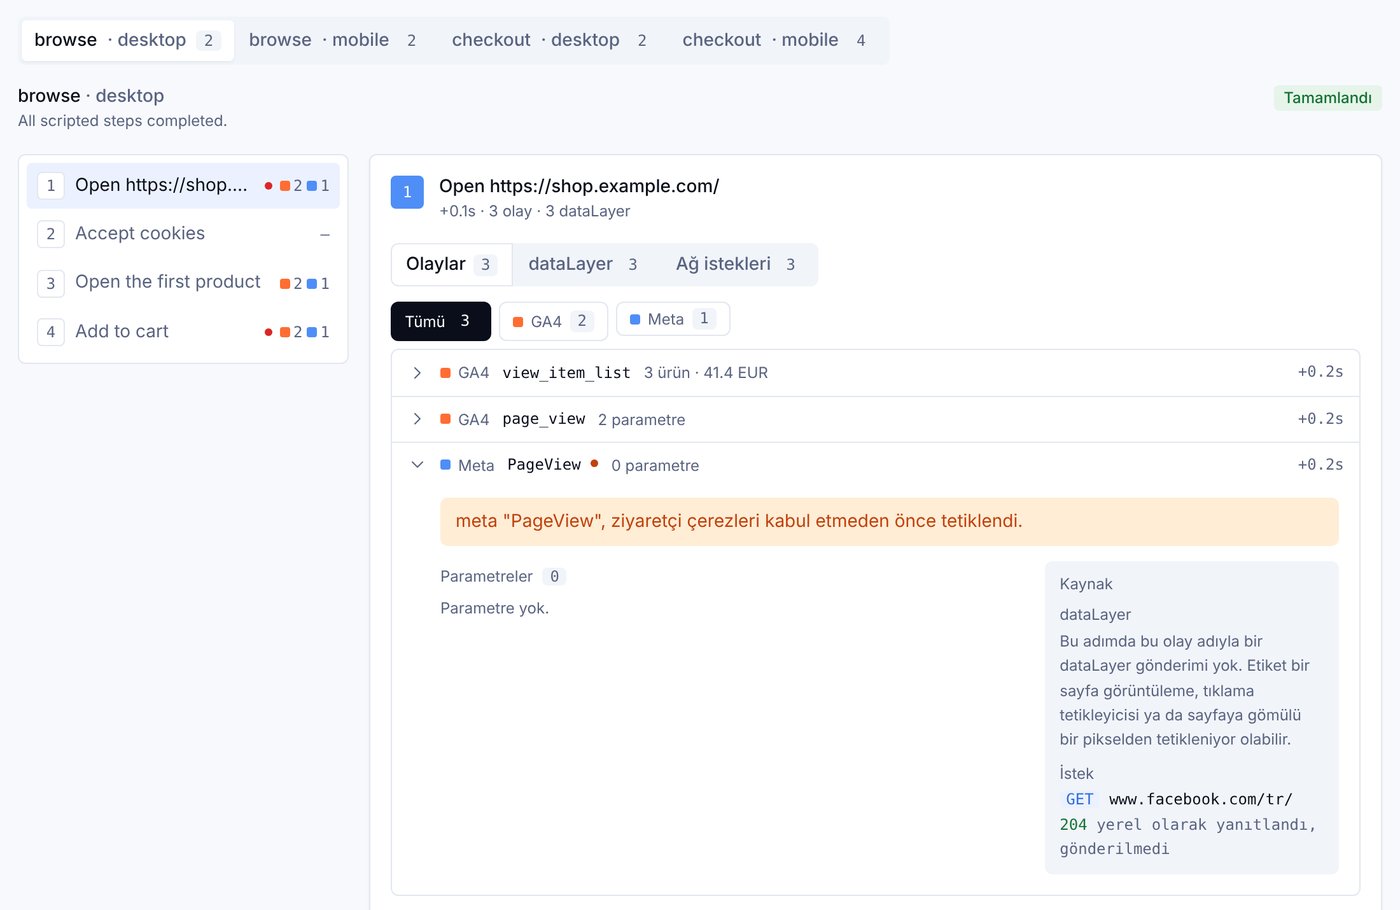Click the İstek label
Screen dimensions: 1400x910
pos(1076,774)
